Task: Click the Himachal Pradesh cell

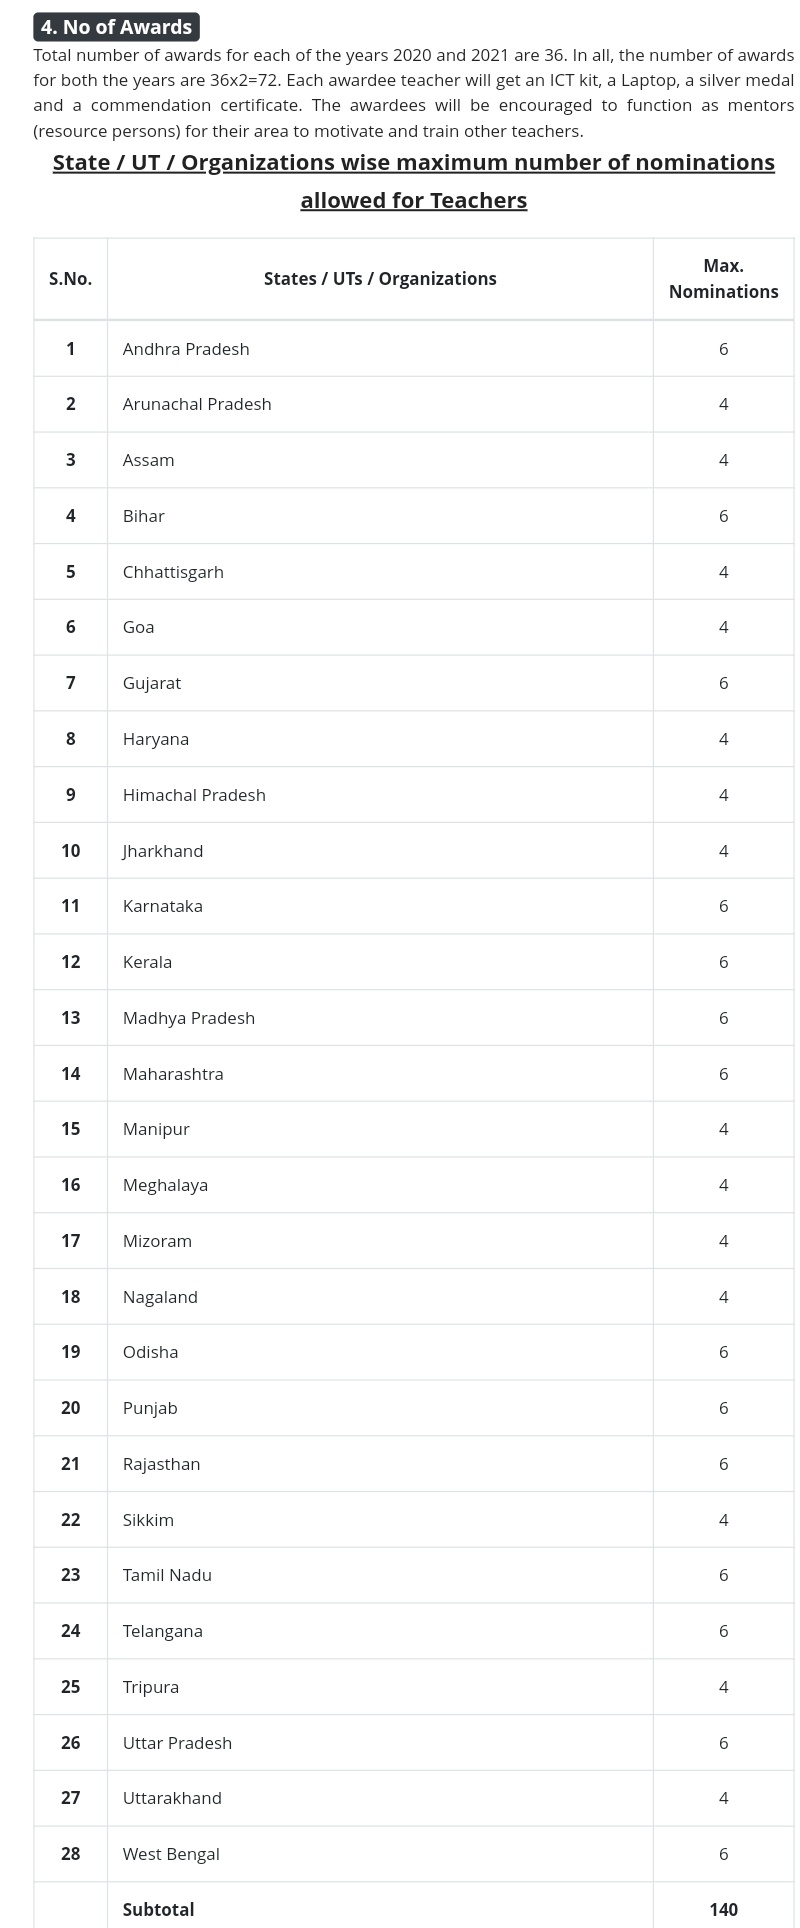Action: (x=194, y=795)
